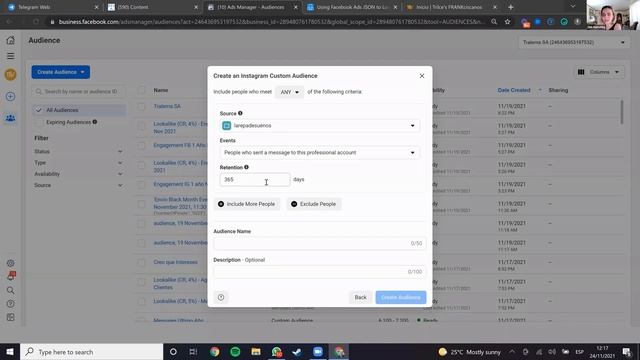Click the Description optional input field
Image resolution: width=640 pixels, height=360 pixels.
[320, 272]
